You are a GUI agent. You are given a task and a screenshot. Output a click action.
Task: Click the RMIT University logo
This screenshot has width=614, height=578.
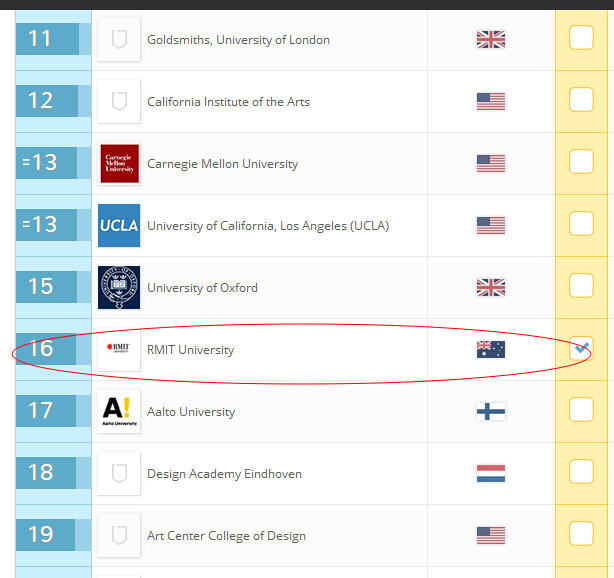(119, 349)
